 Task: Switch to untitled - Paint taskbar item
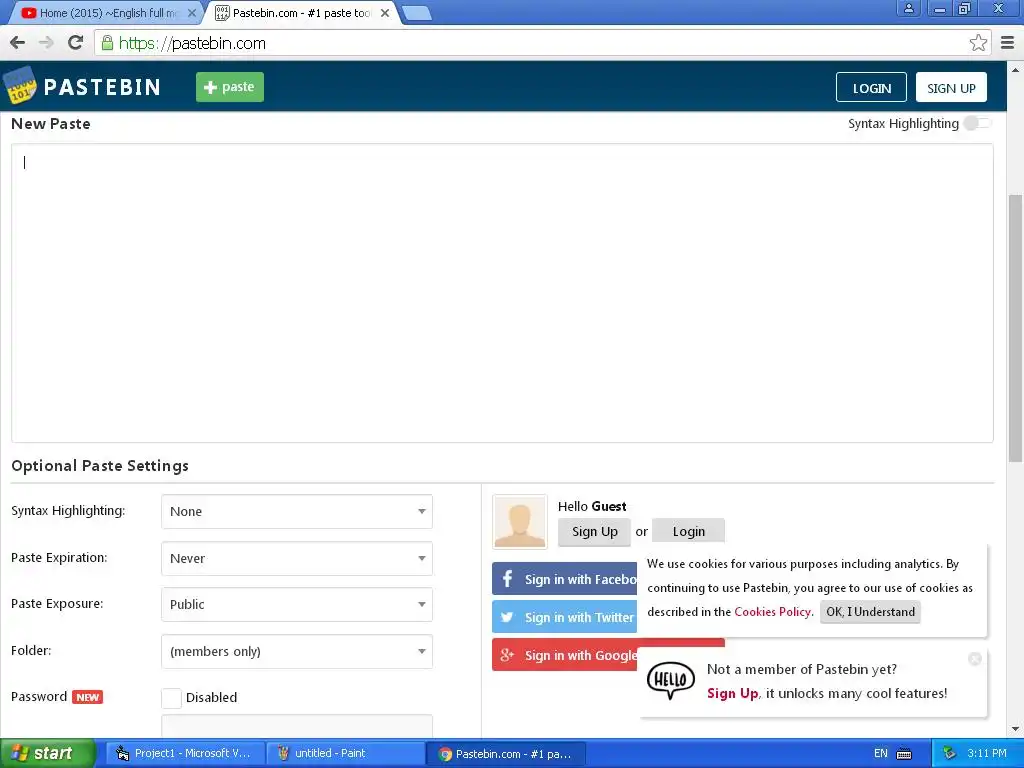pyautogui.click(x=346, y=754)
